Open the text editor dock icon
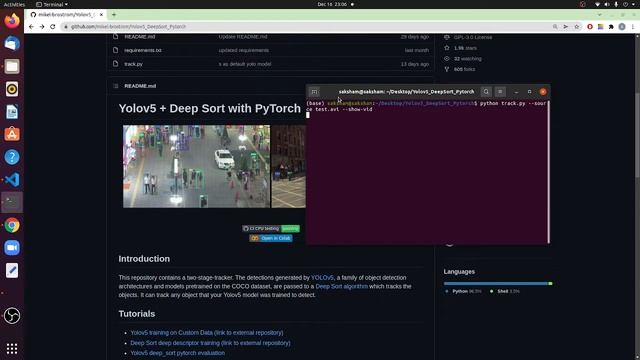Viewport: 640px width, 360px height. pyautogui.click(x=12, y=271)
